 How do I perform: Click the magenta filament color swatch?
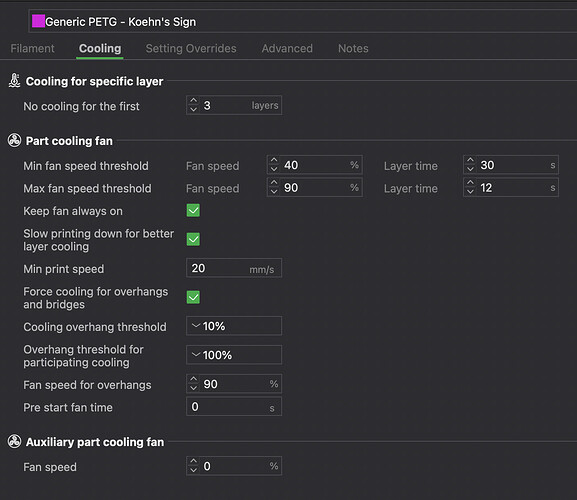pyautogui.click(x=38, y=21)
